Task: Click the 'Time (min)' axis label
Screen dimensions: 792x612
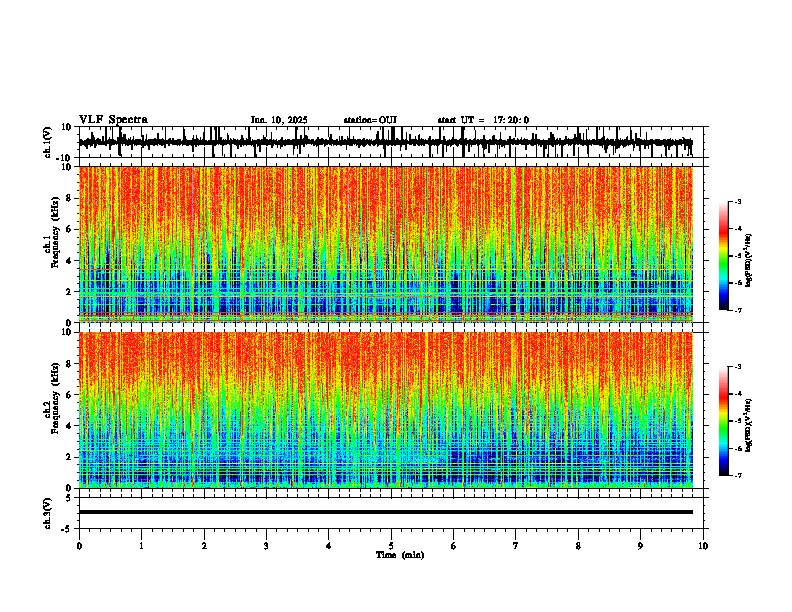Action: [400, 555]
